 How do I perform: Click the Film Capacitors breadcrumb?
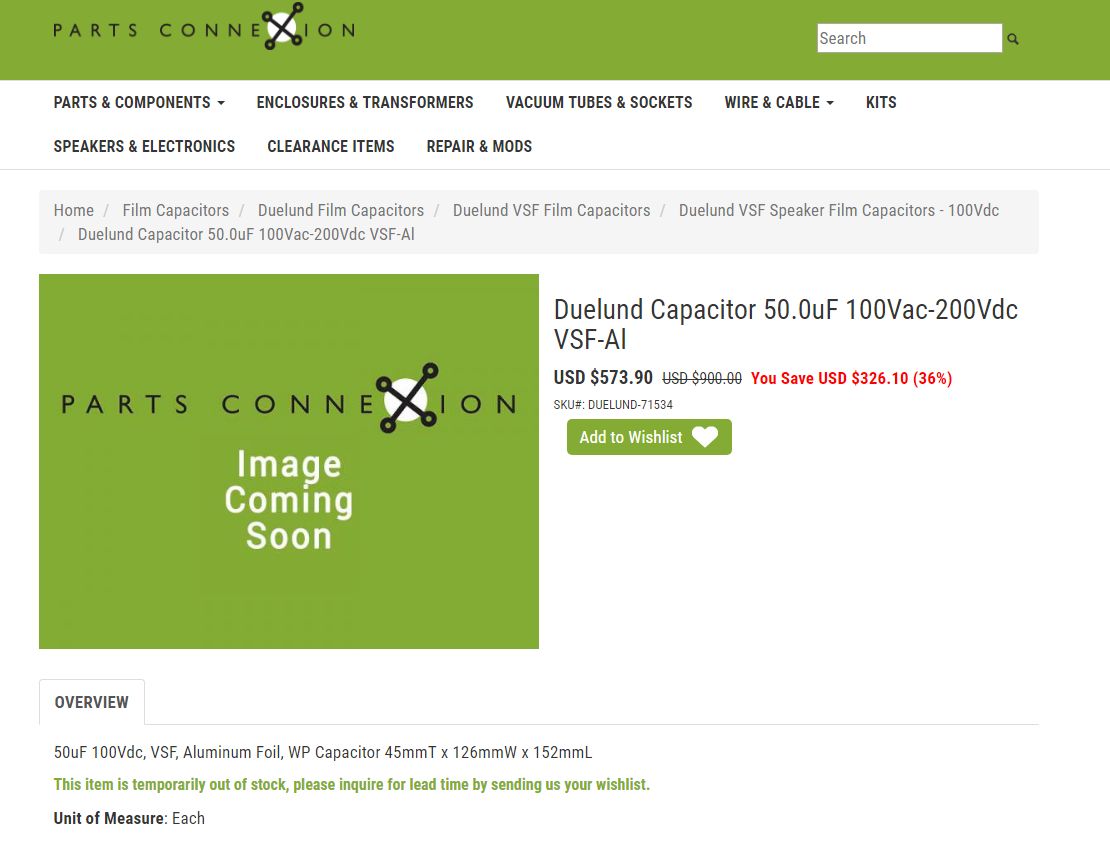click(176, 210)
